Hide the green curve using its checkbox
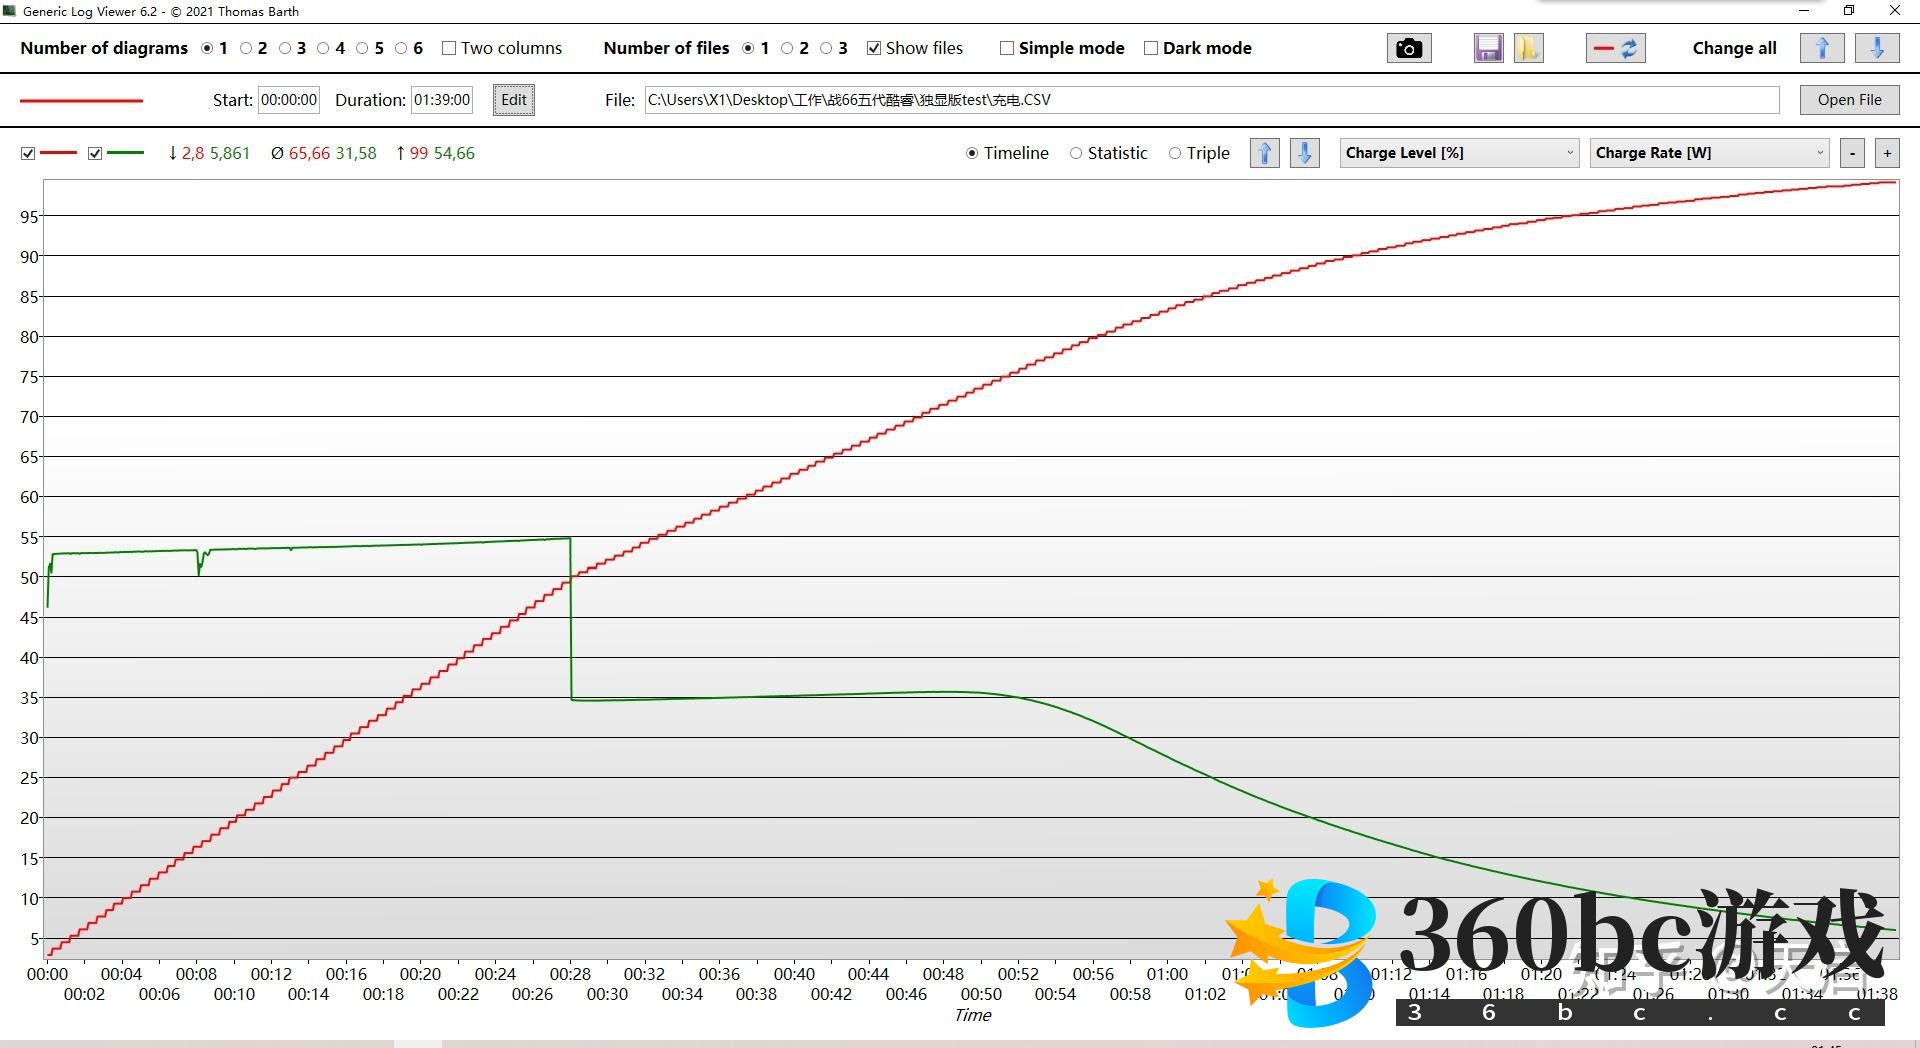 tap(95, 153)
